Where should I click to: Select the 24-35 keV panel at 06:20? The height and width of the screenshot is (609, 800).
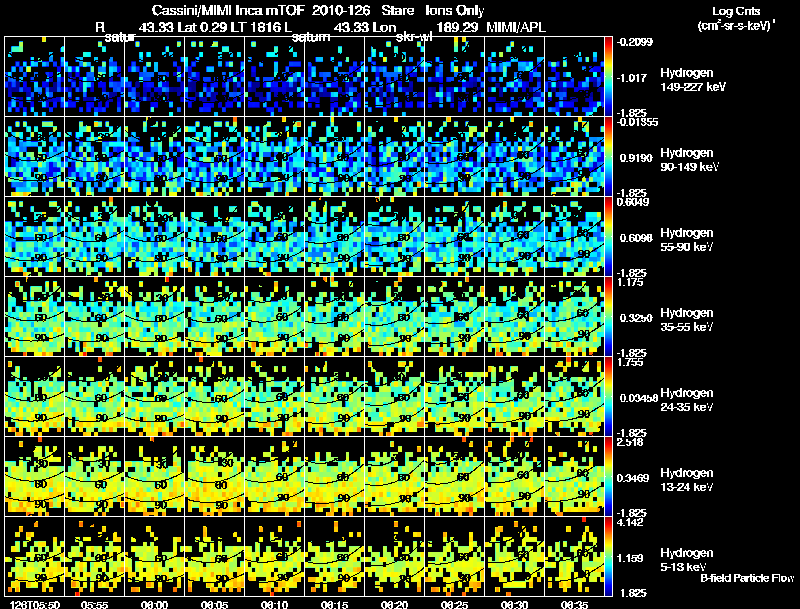(394, 396)
